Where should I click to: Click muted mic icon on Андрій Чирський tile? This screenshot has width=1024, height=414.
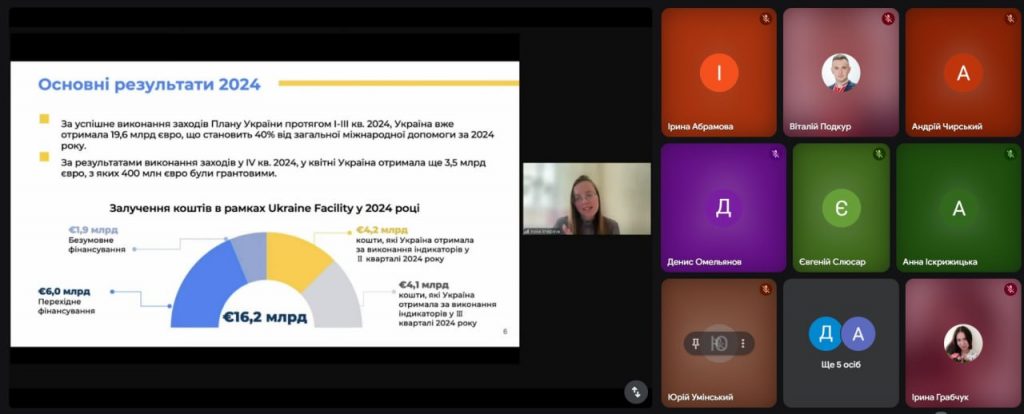[1010, 19]
